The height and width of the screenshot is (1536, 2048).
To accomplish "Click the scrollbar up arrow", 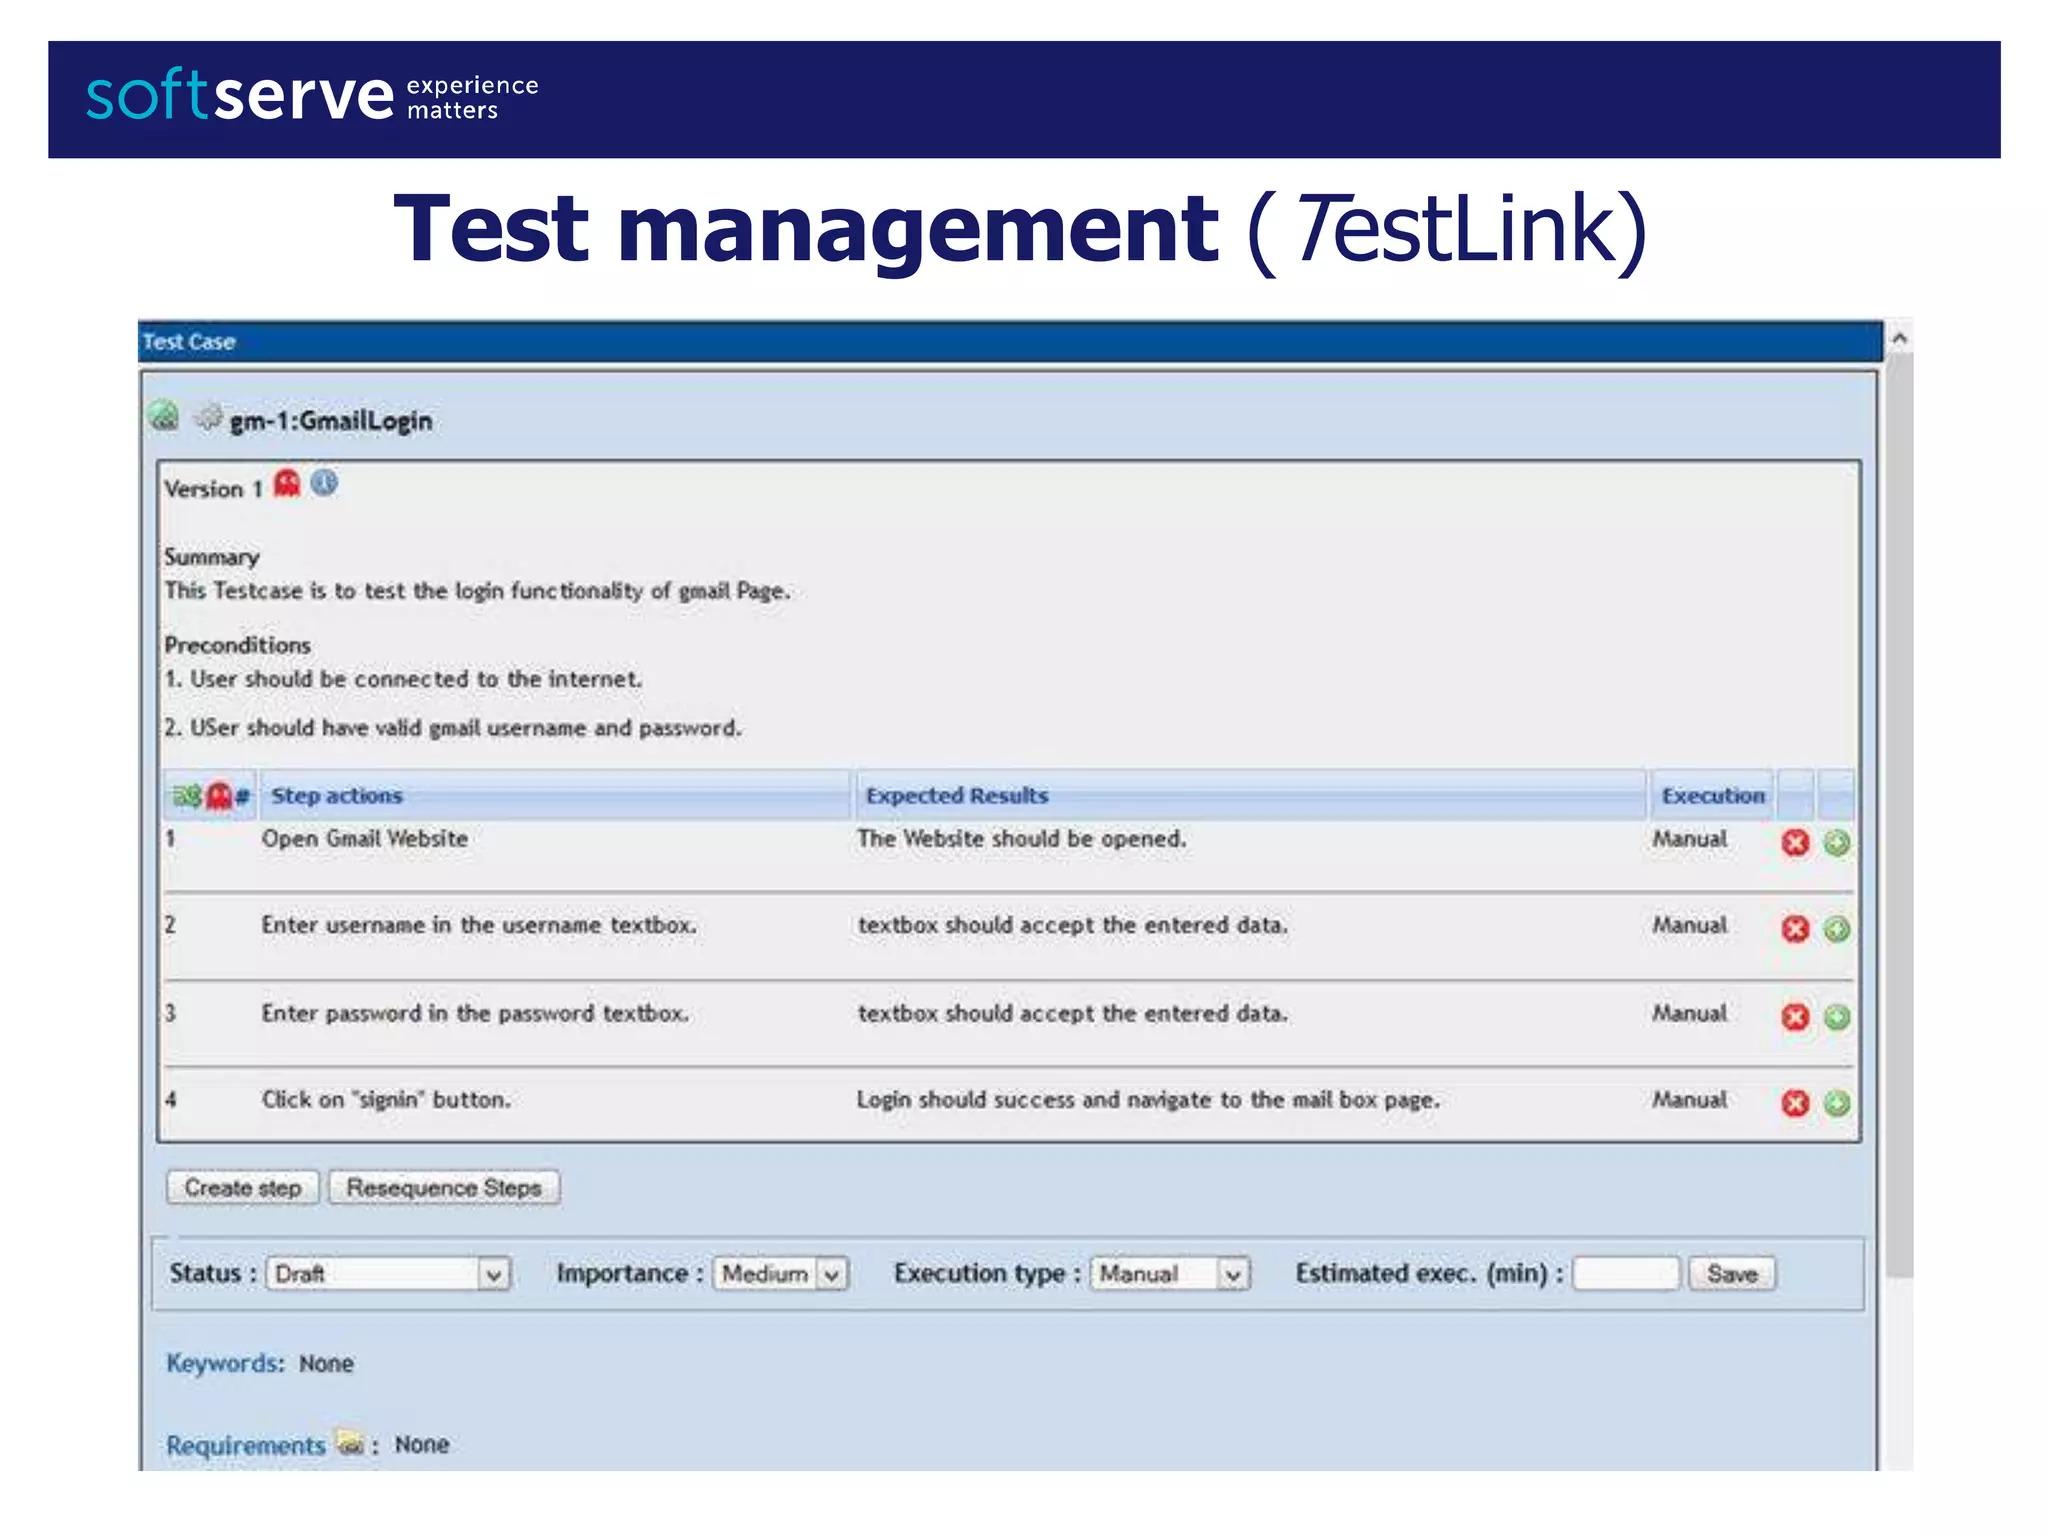I will pyautogui.click(x=1899, y=339).
